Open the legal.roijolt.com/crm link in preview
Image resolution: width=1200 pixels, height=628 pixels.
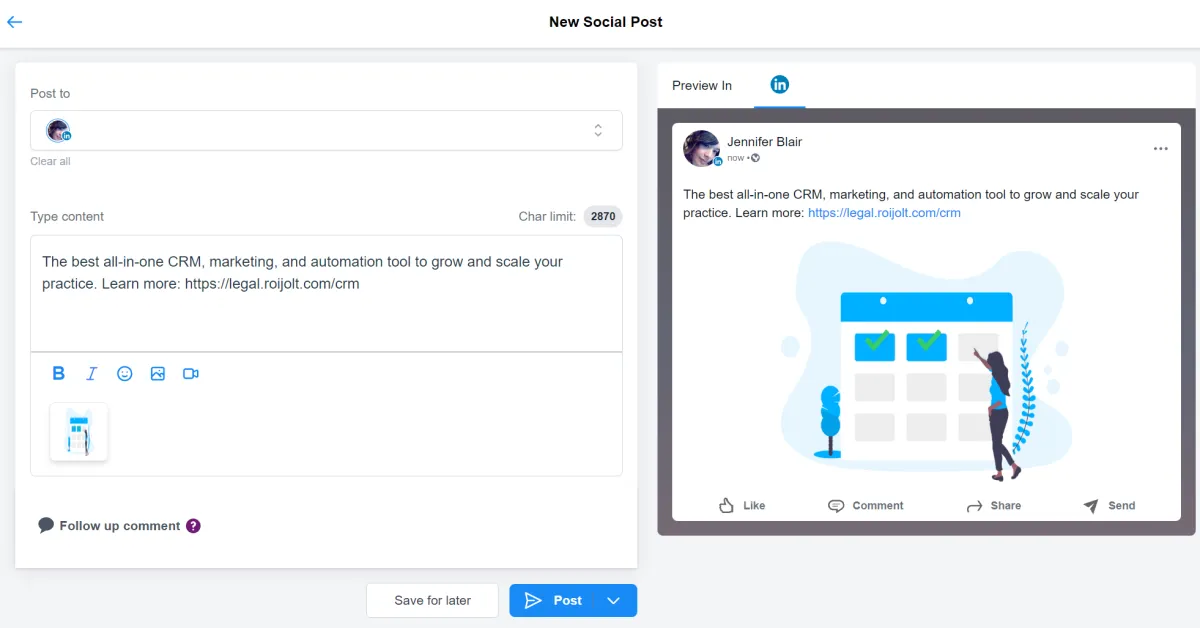point(884,213)
